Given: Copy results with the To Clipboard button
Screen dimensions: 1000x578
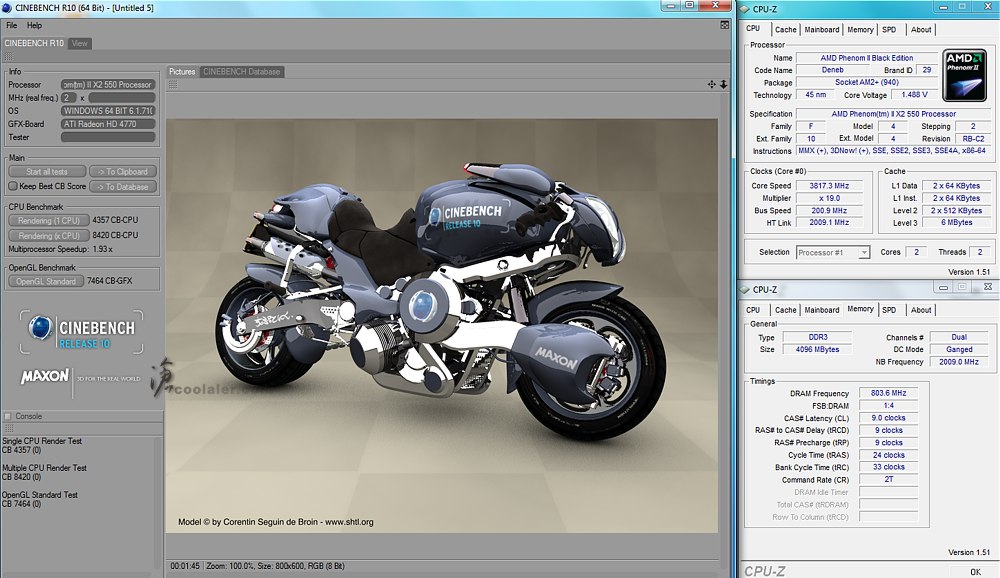Looking at the screenshot, I should pyautogui.click(x=123, y=172).
